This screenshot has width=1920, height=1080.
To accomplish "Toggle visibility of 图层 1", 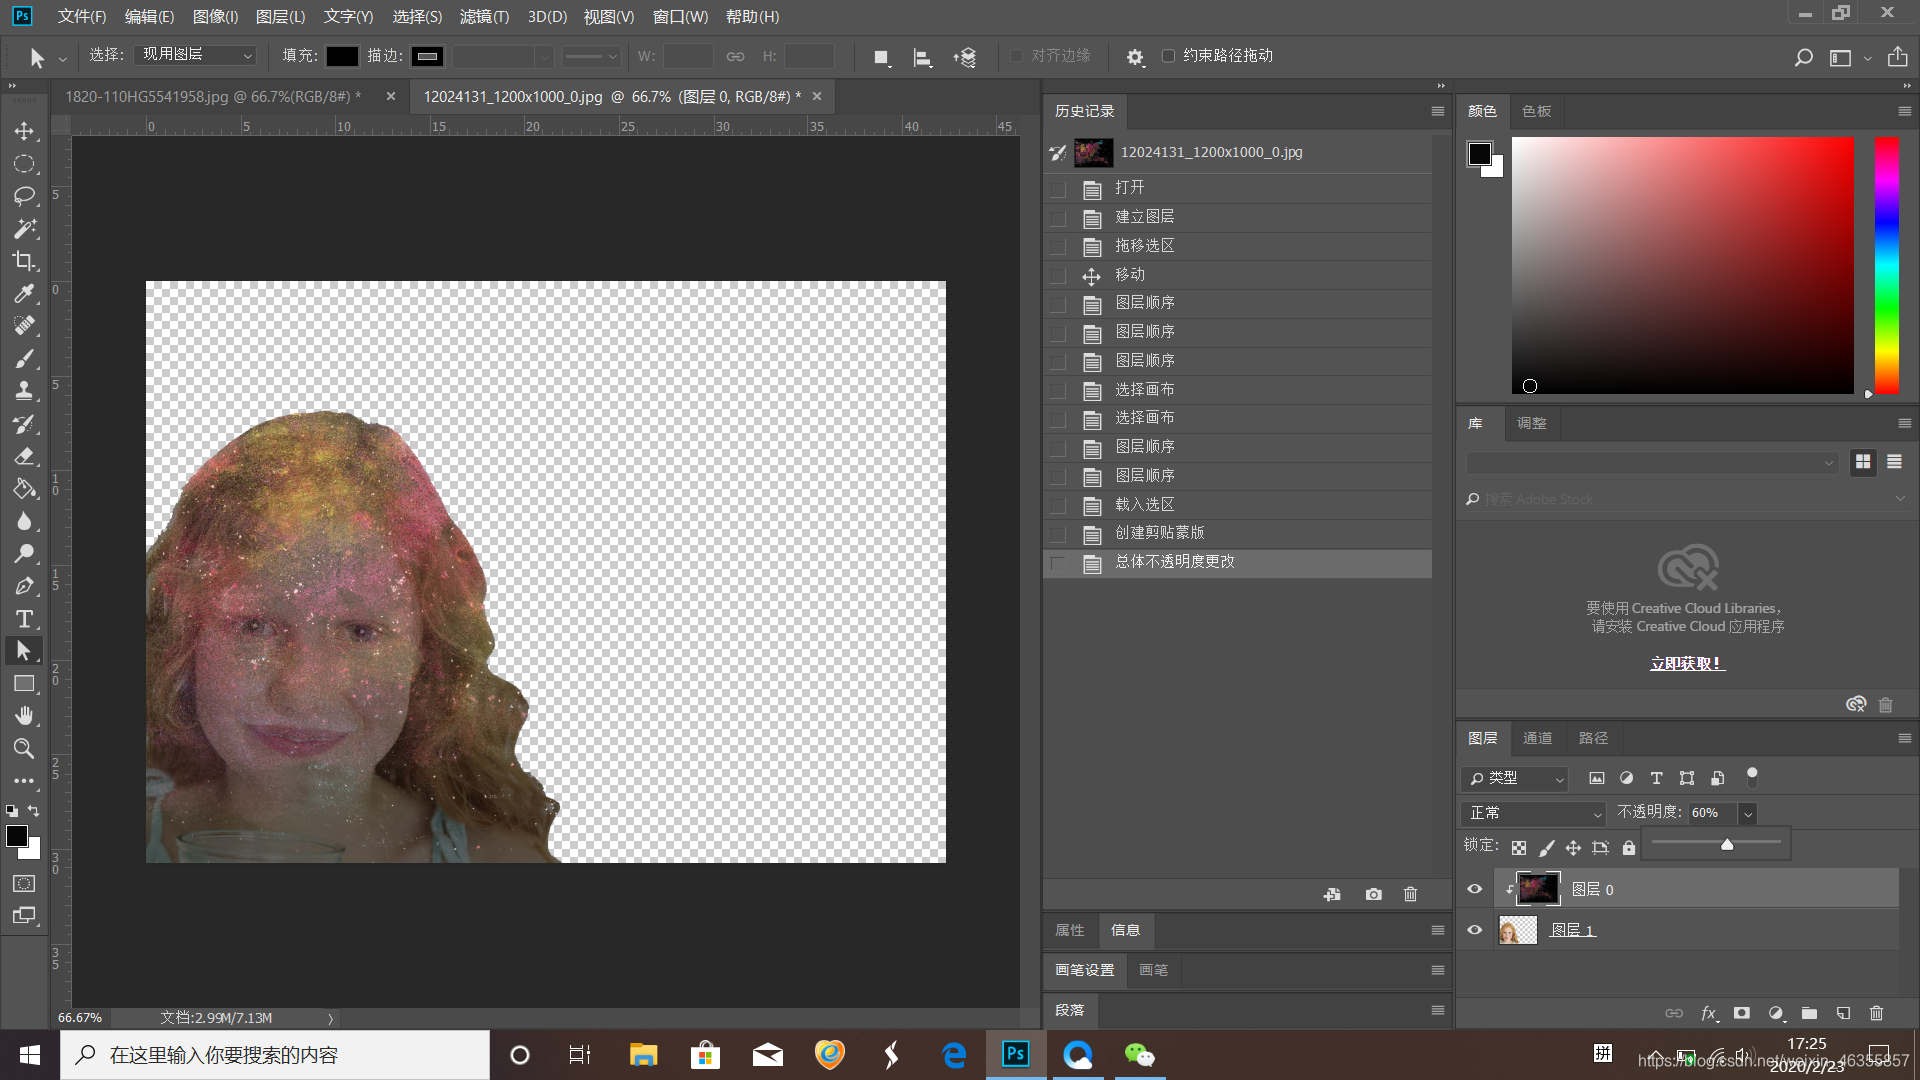I will (1474, 930).
